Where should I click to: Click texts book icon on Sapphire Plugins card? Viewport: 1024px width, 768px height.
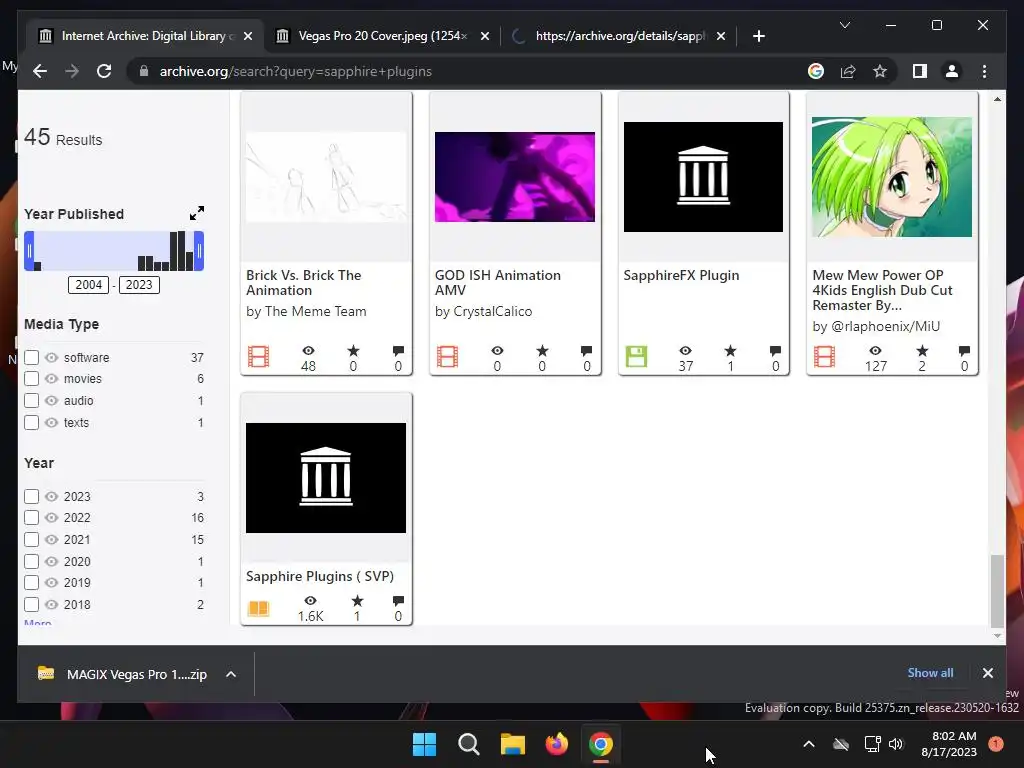259,608
